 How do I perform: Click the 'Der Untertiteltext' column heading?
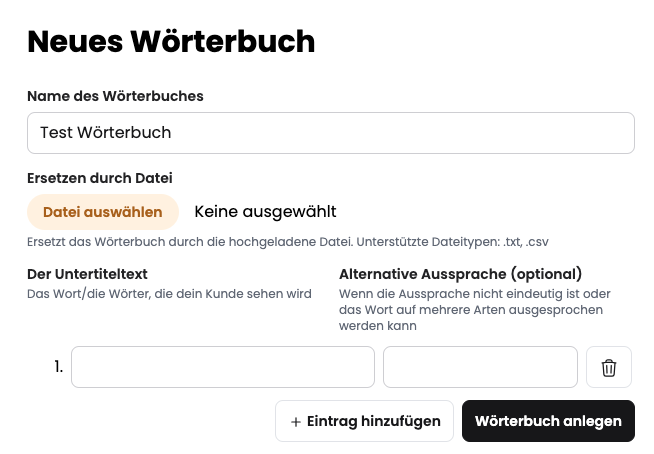point(87,274)
